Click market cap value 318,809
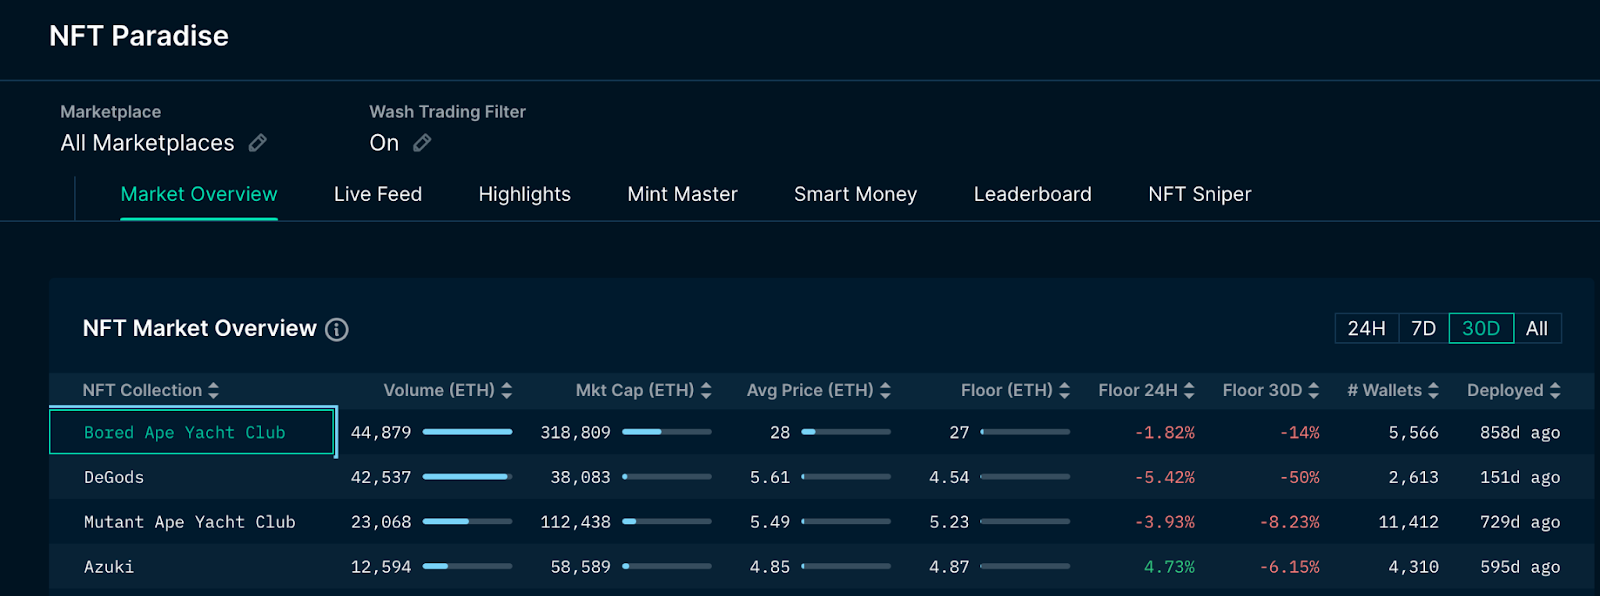Screen dimensions: 1600x596 coord(575,432)
